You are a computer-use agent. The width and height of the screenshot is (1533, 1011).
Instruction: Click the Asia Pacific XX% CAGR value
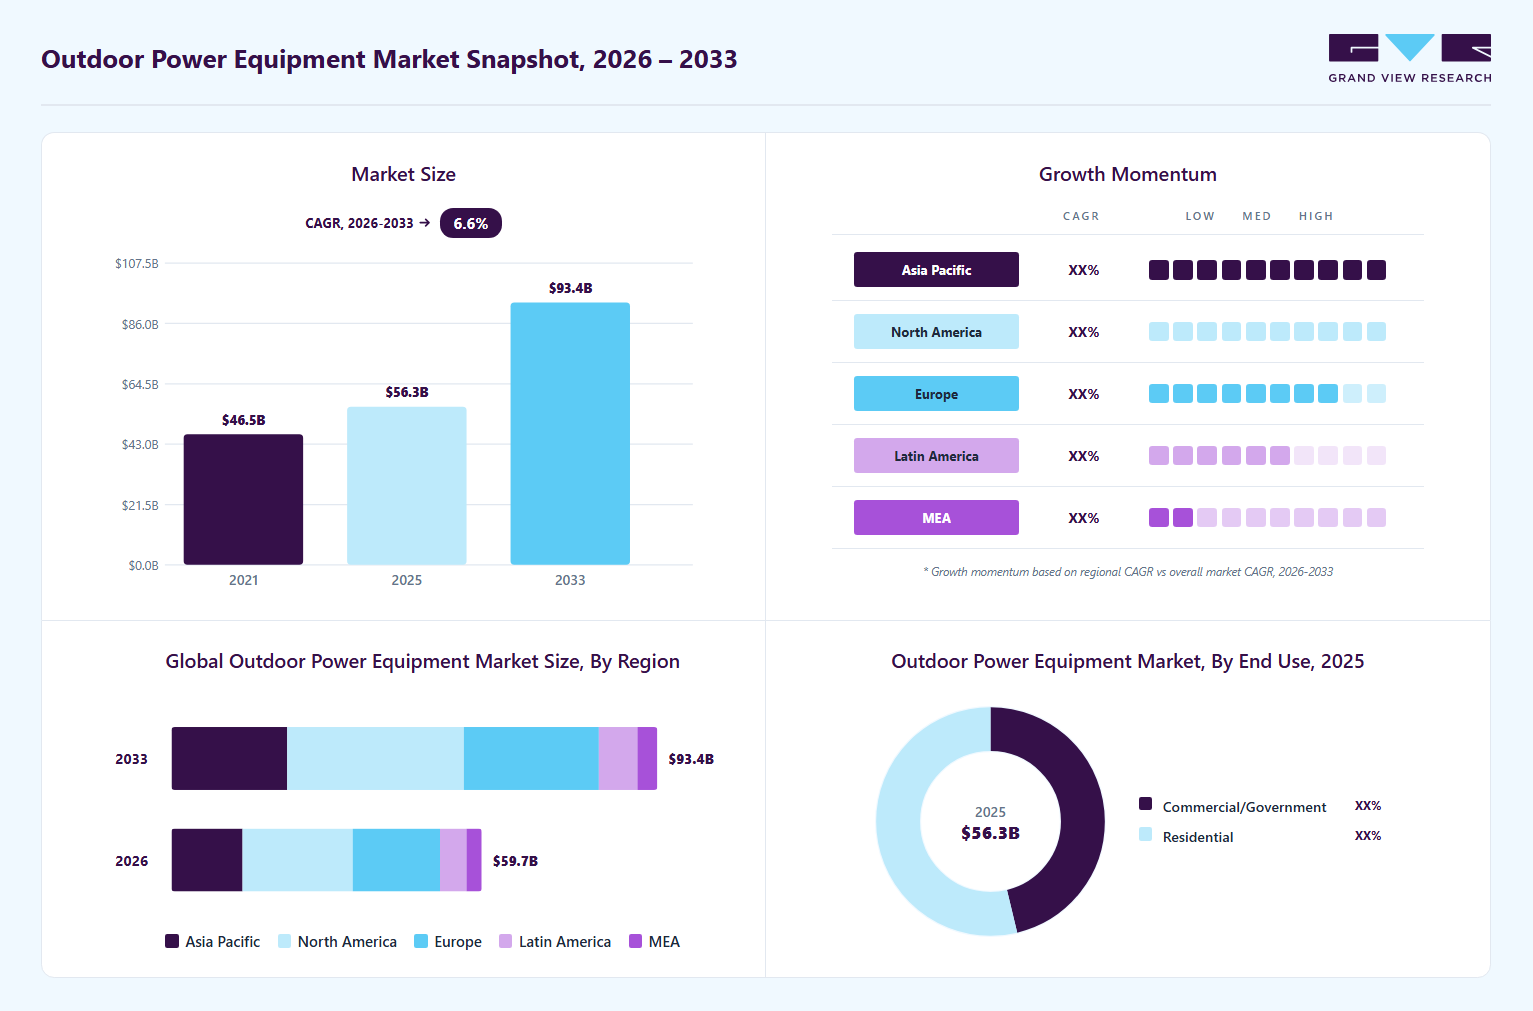1084,270
